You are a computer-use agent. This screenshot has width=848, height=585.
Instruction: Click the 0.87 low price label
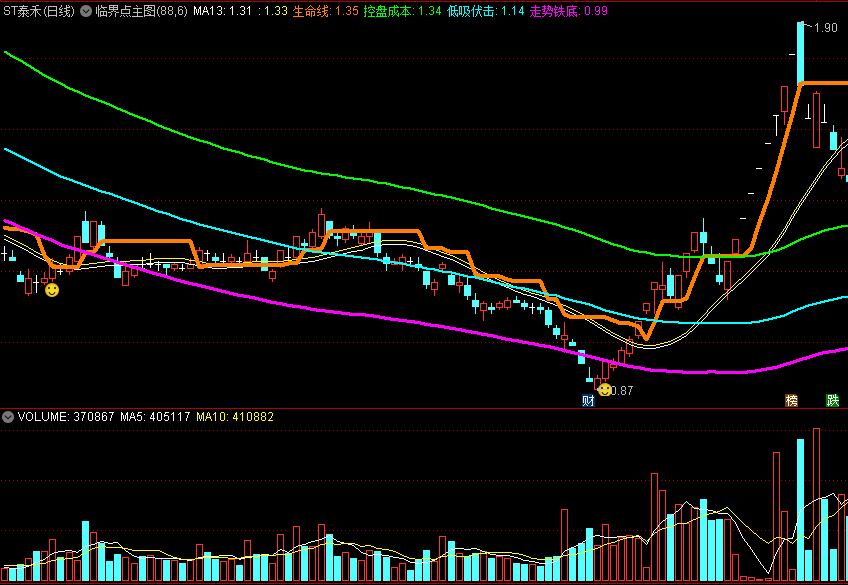point(622,390)
